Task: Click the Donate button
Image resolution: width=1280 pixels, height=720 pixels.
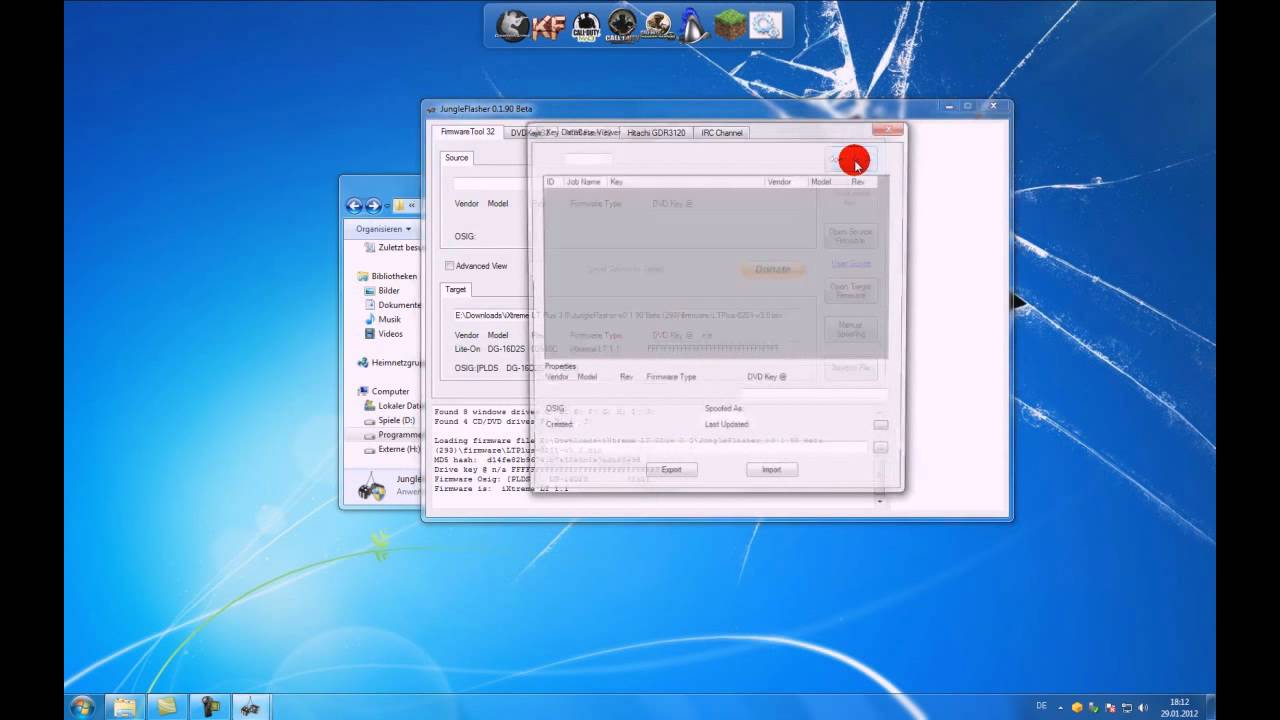Action: (772, 269)
